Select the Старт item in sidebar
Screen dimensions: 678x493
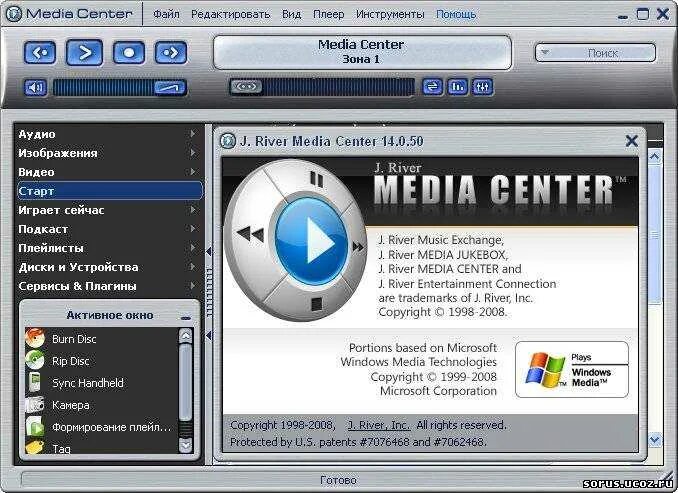110,191
